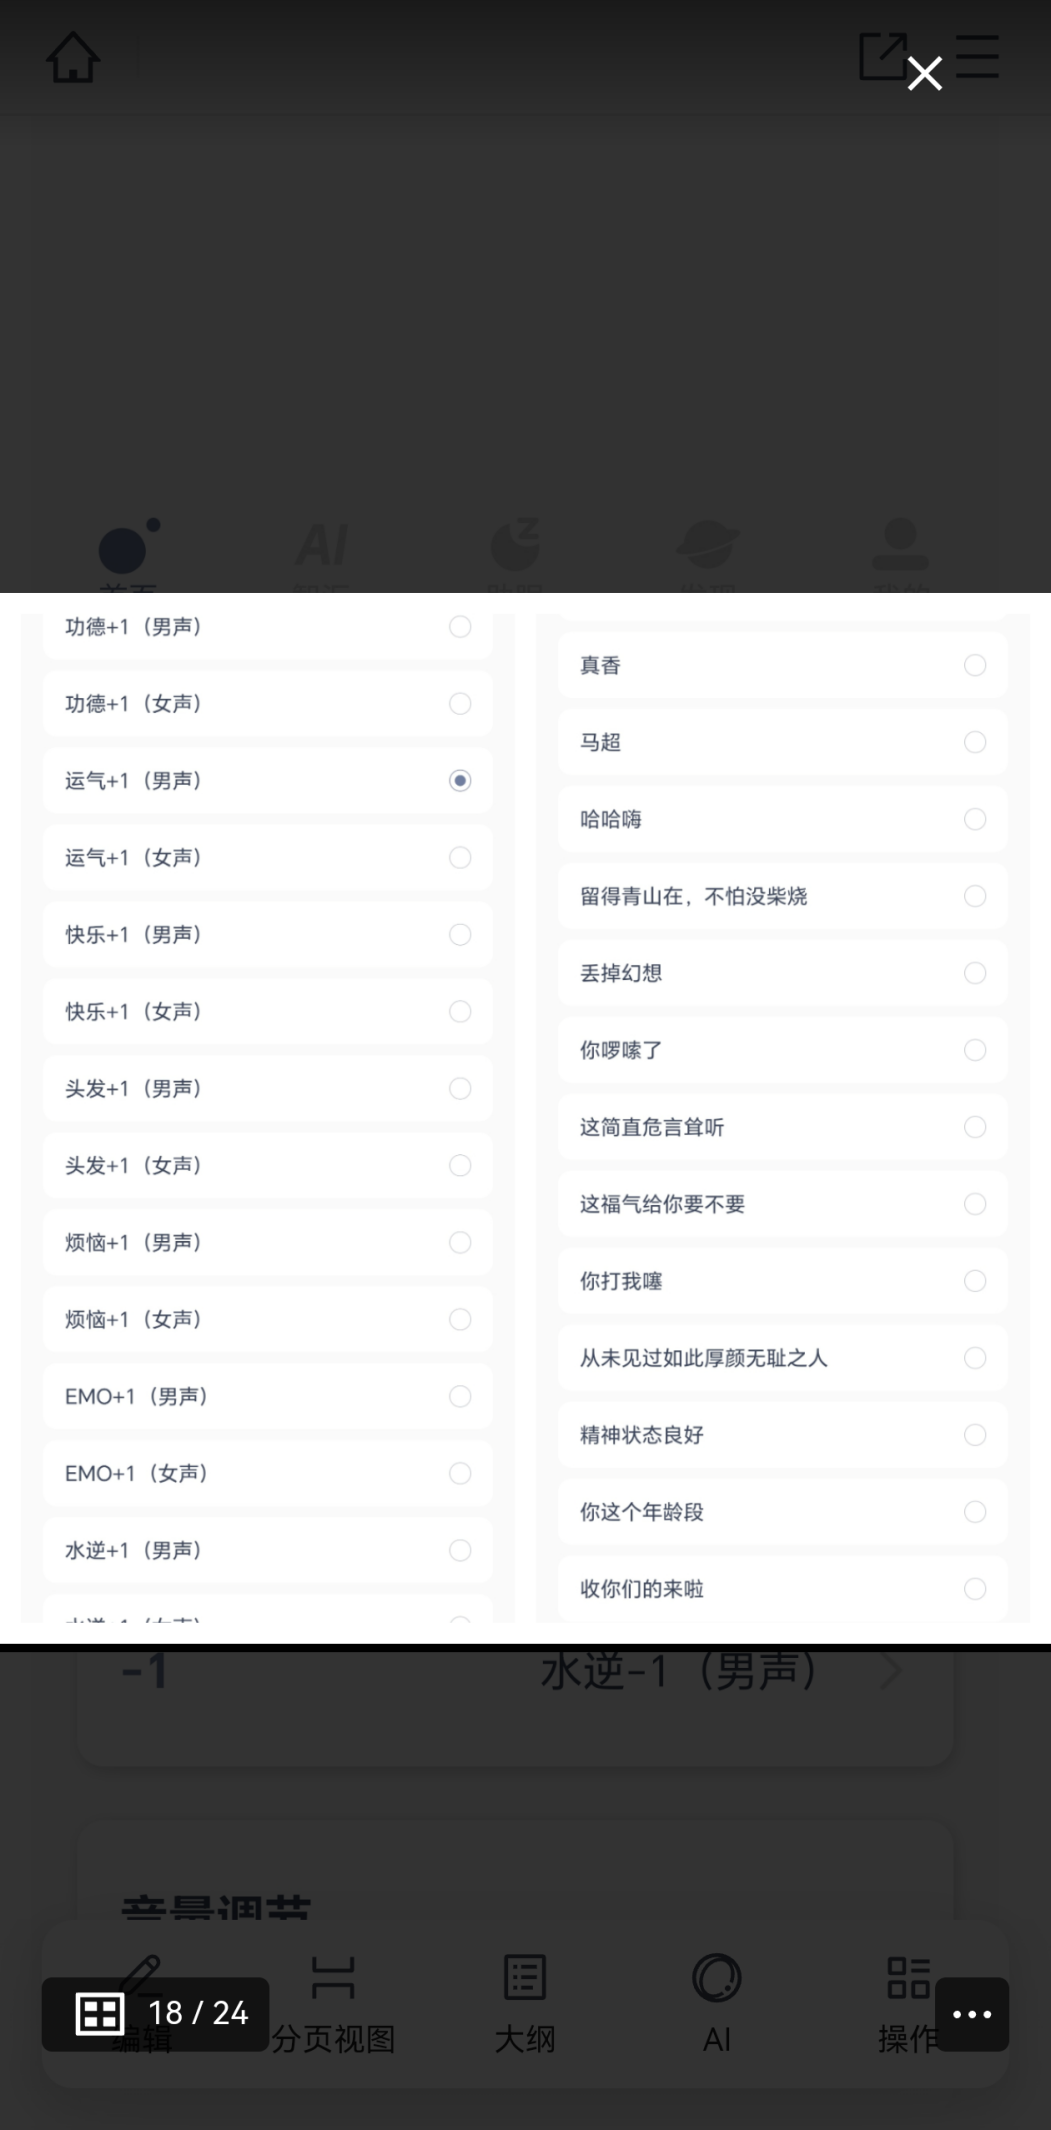Choose the EMO+1（女声） option
The height and width of the screenshot is (2130, 1051).
click(x=460, y=1474)
